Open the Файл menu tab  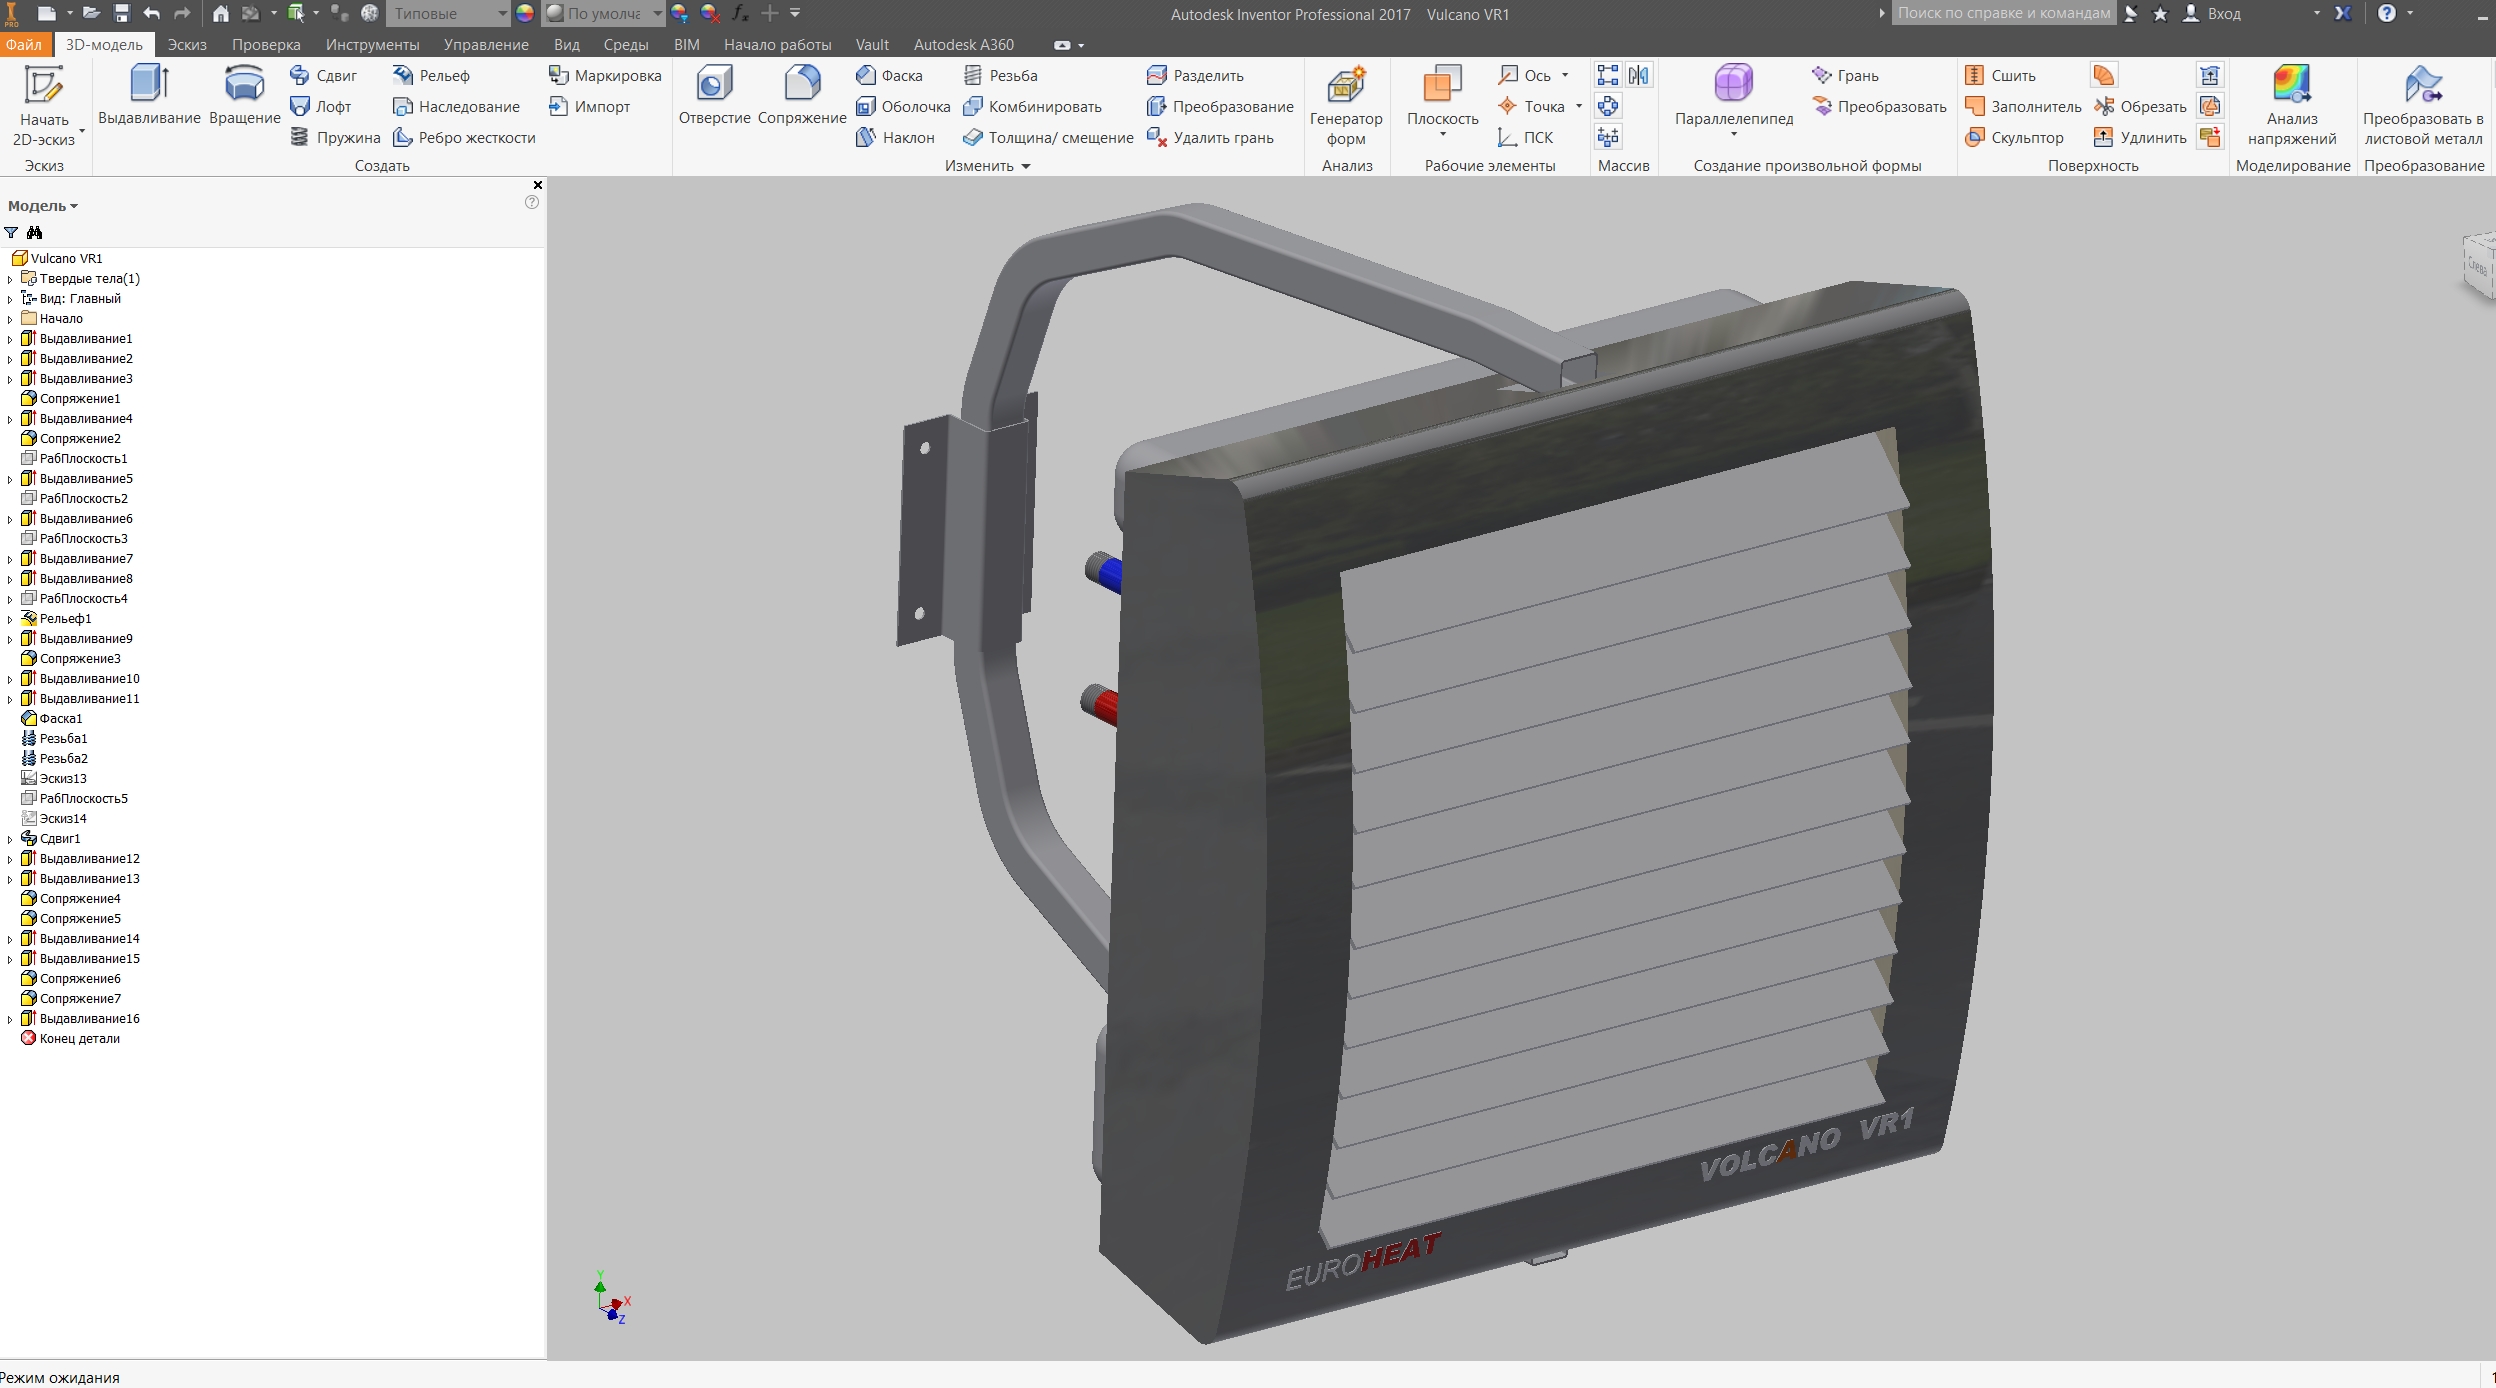[x=23, y=44]
